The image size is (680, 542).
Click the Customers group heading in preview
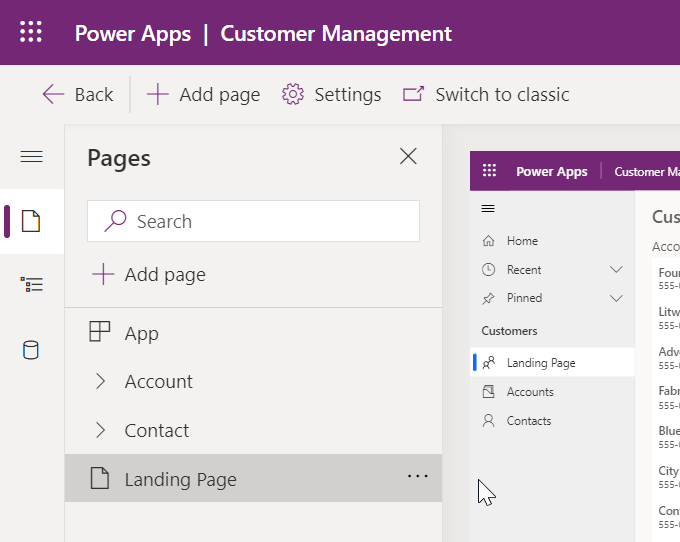coord(509,331)
